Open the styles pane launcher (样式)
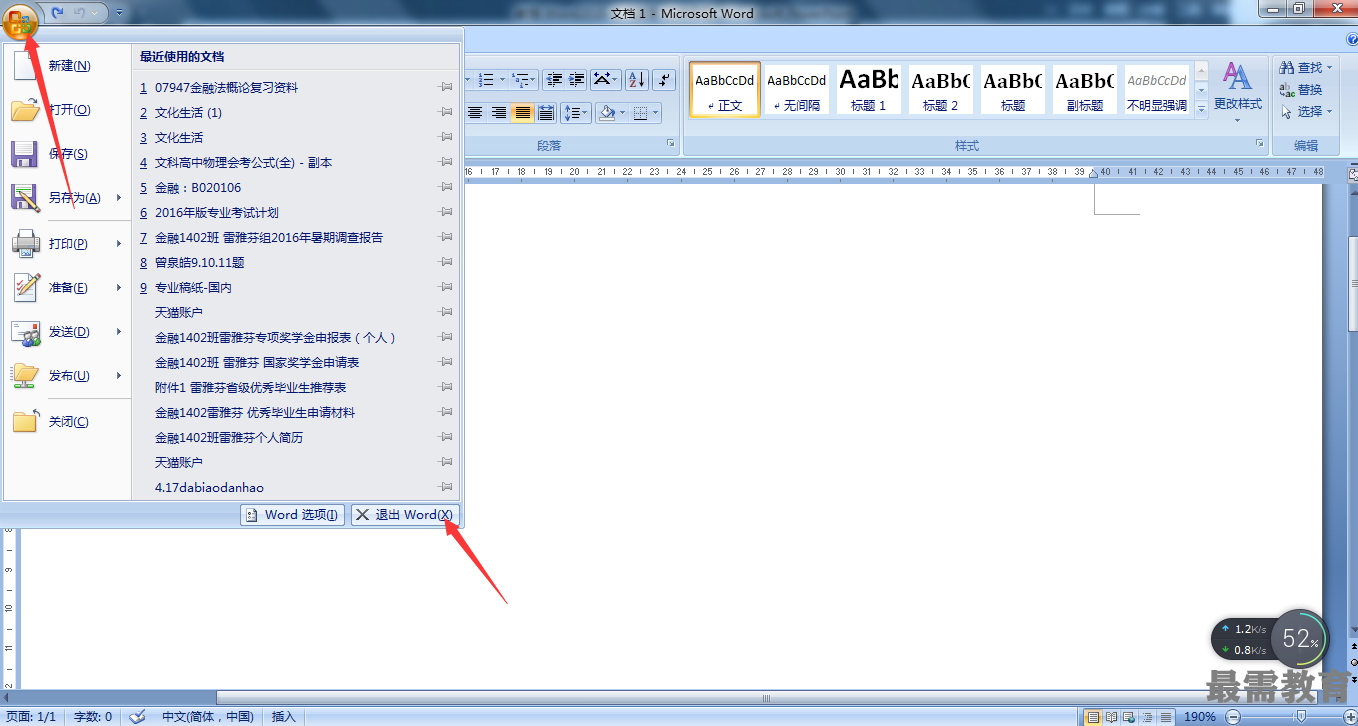Screen dimensions: 1358x726 coord(1260,145)
